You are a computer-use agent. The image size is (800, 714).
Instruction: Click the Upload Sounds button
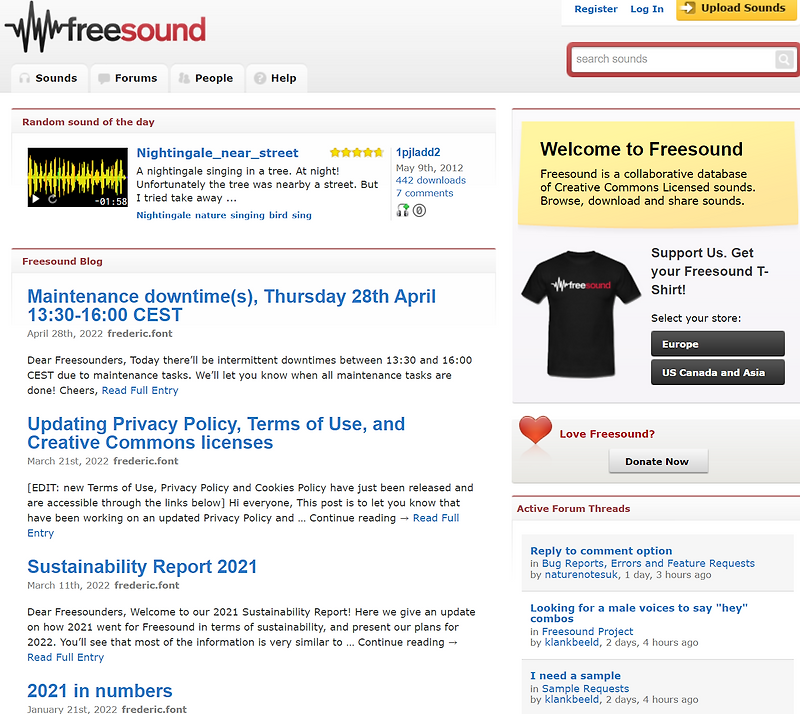[736, 9]
